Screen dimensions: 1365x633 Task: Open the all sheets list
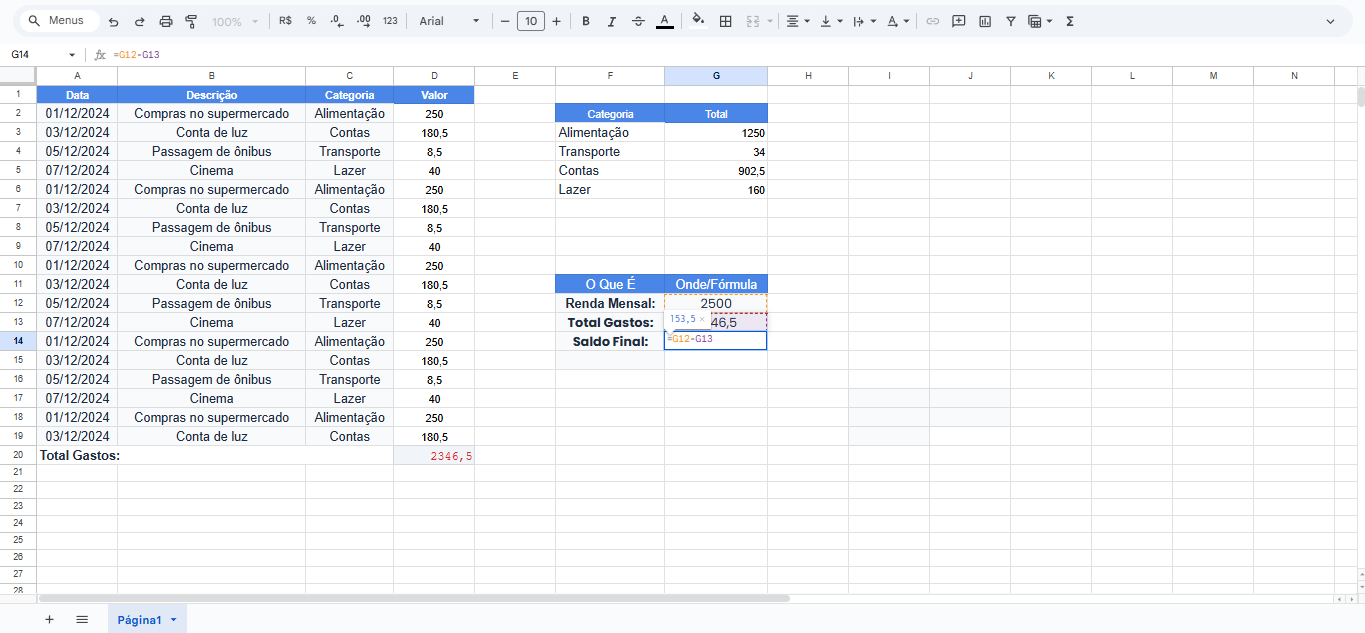tap(82, 620)
